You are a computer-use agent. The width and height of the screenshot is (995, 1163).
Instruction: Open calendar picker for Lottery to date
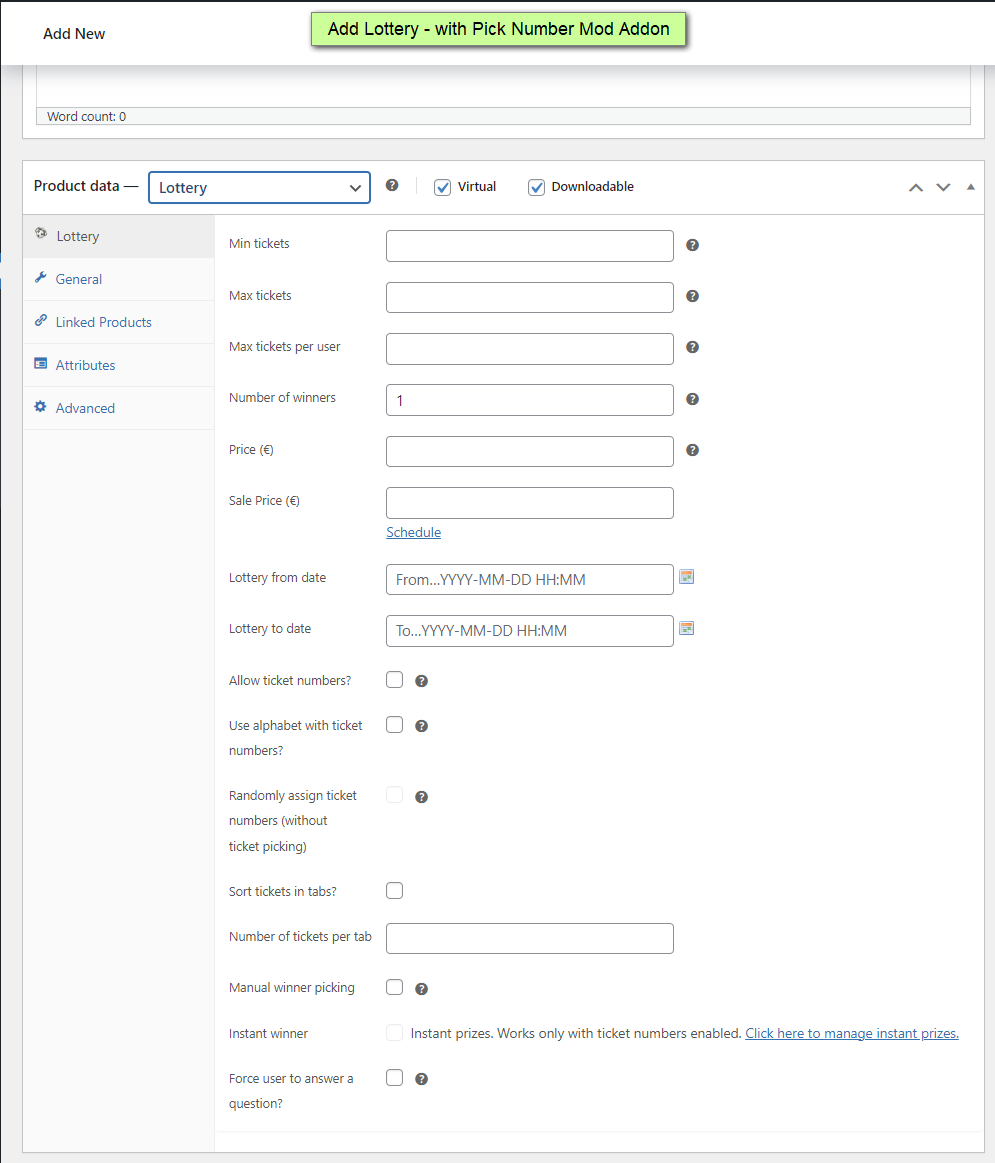point(687,628)
